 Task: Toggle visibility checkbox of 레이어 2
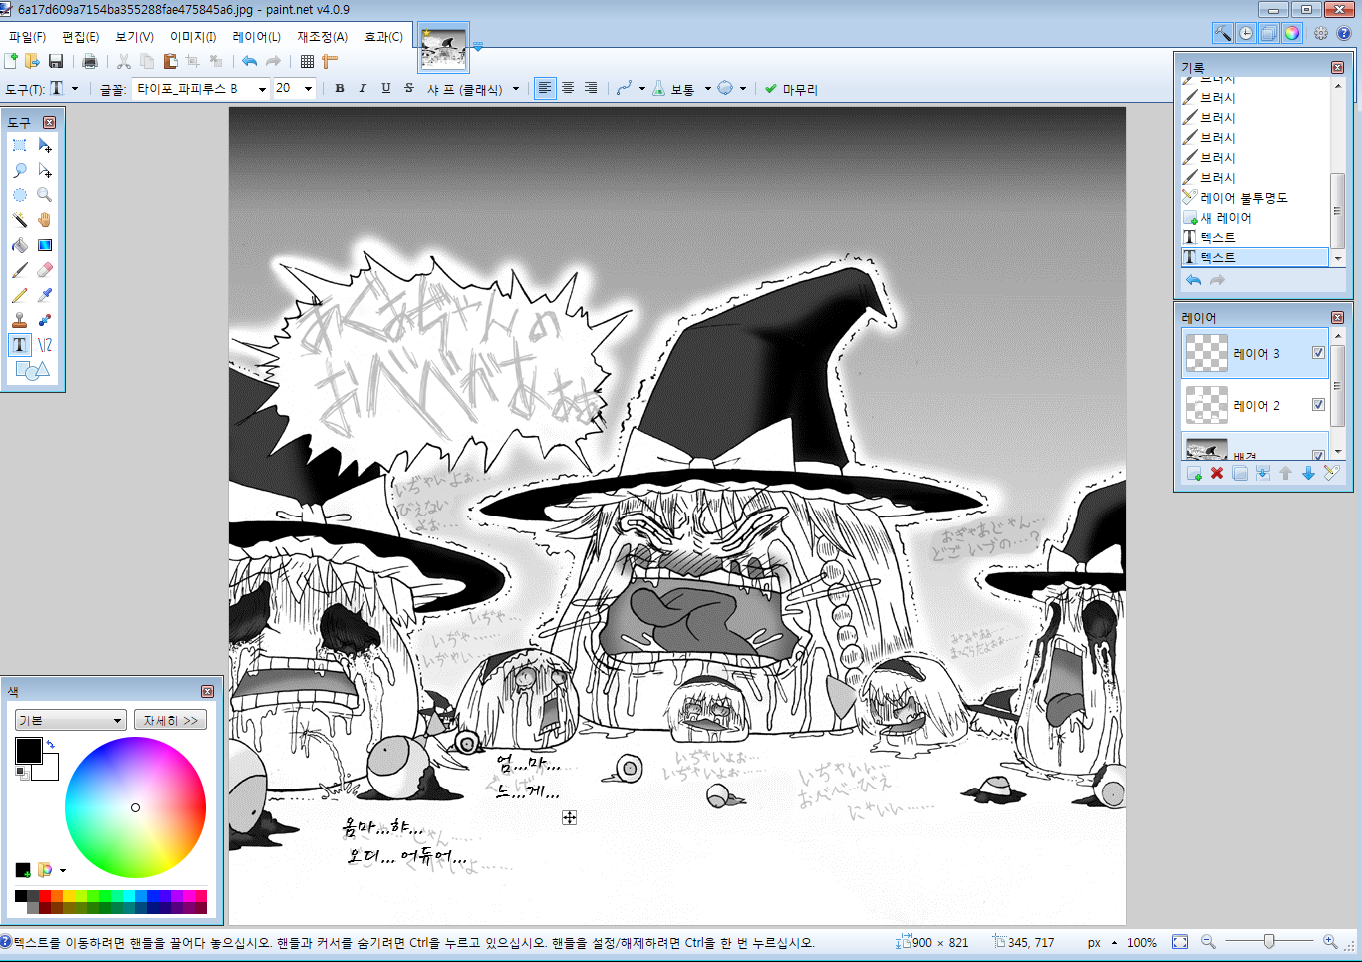(1318, 405)
